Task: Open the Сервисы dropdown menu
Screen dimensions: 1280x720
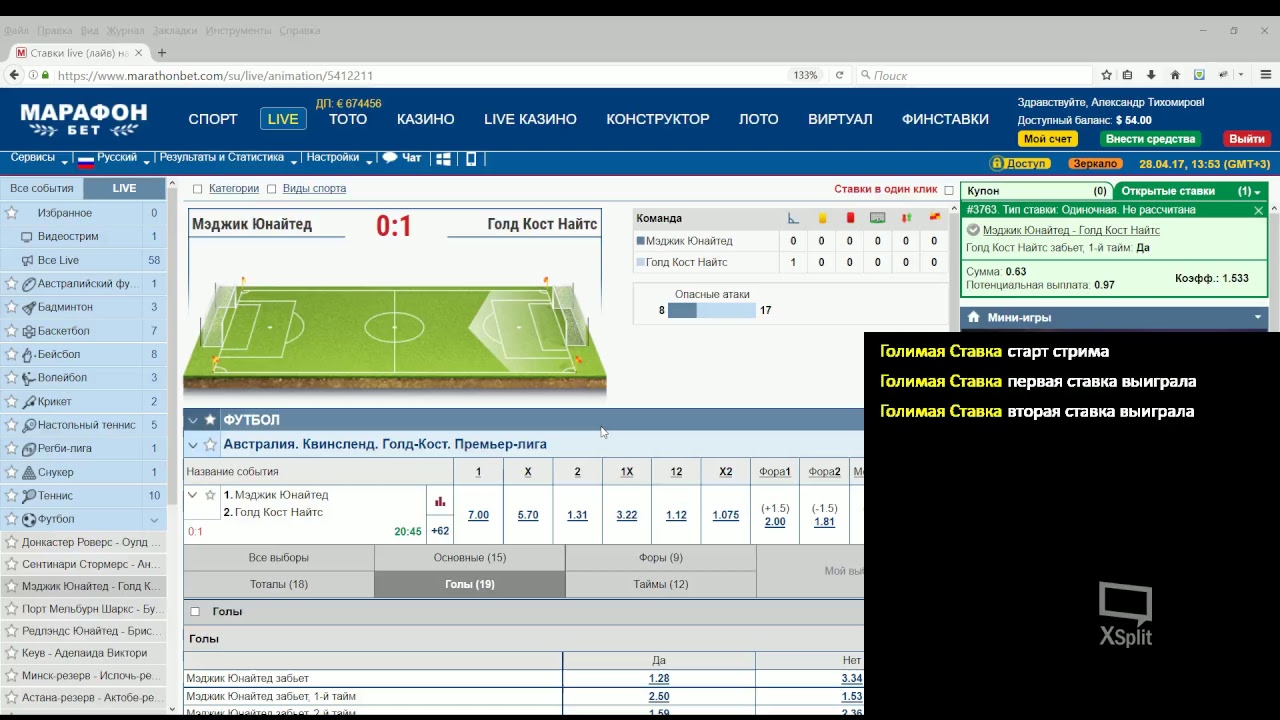Action: click(39, 158)
